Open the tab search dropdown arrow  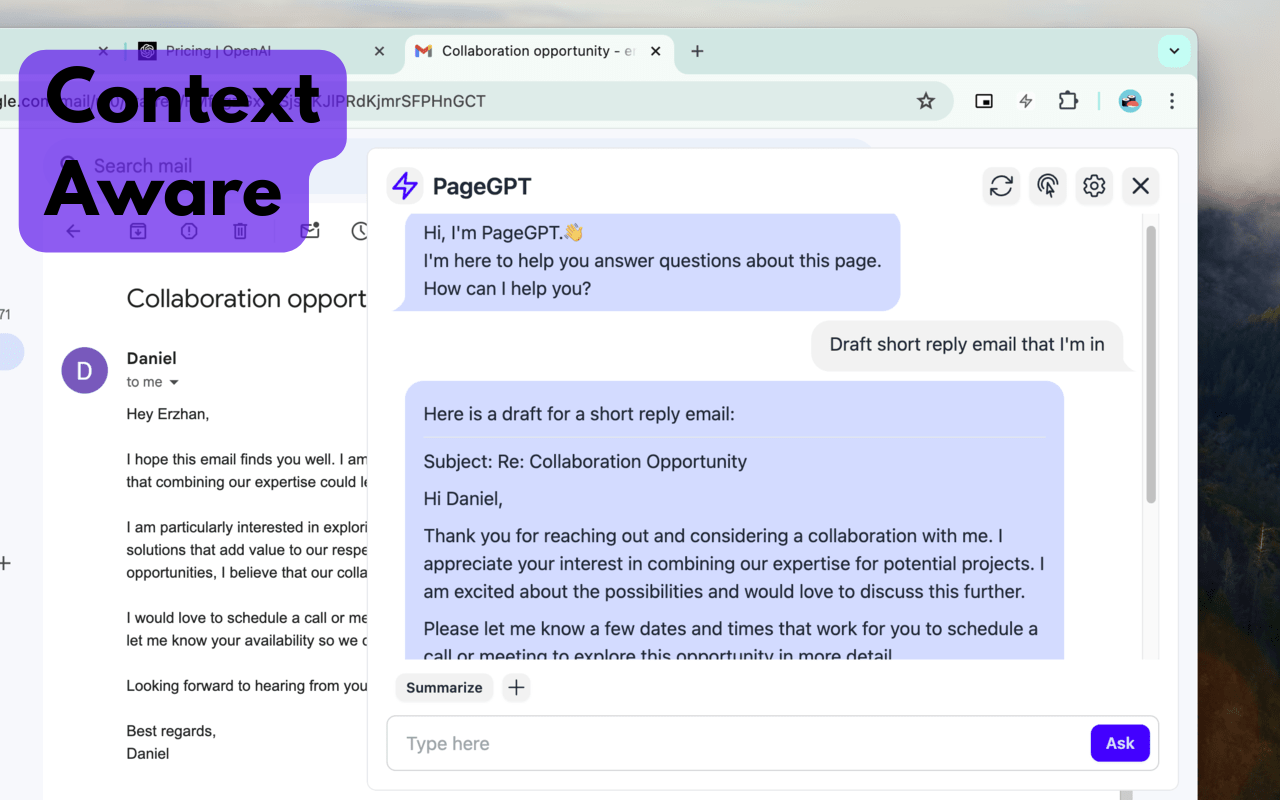point(1174,51)
